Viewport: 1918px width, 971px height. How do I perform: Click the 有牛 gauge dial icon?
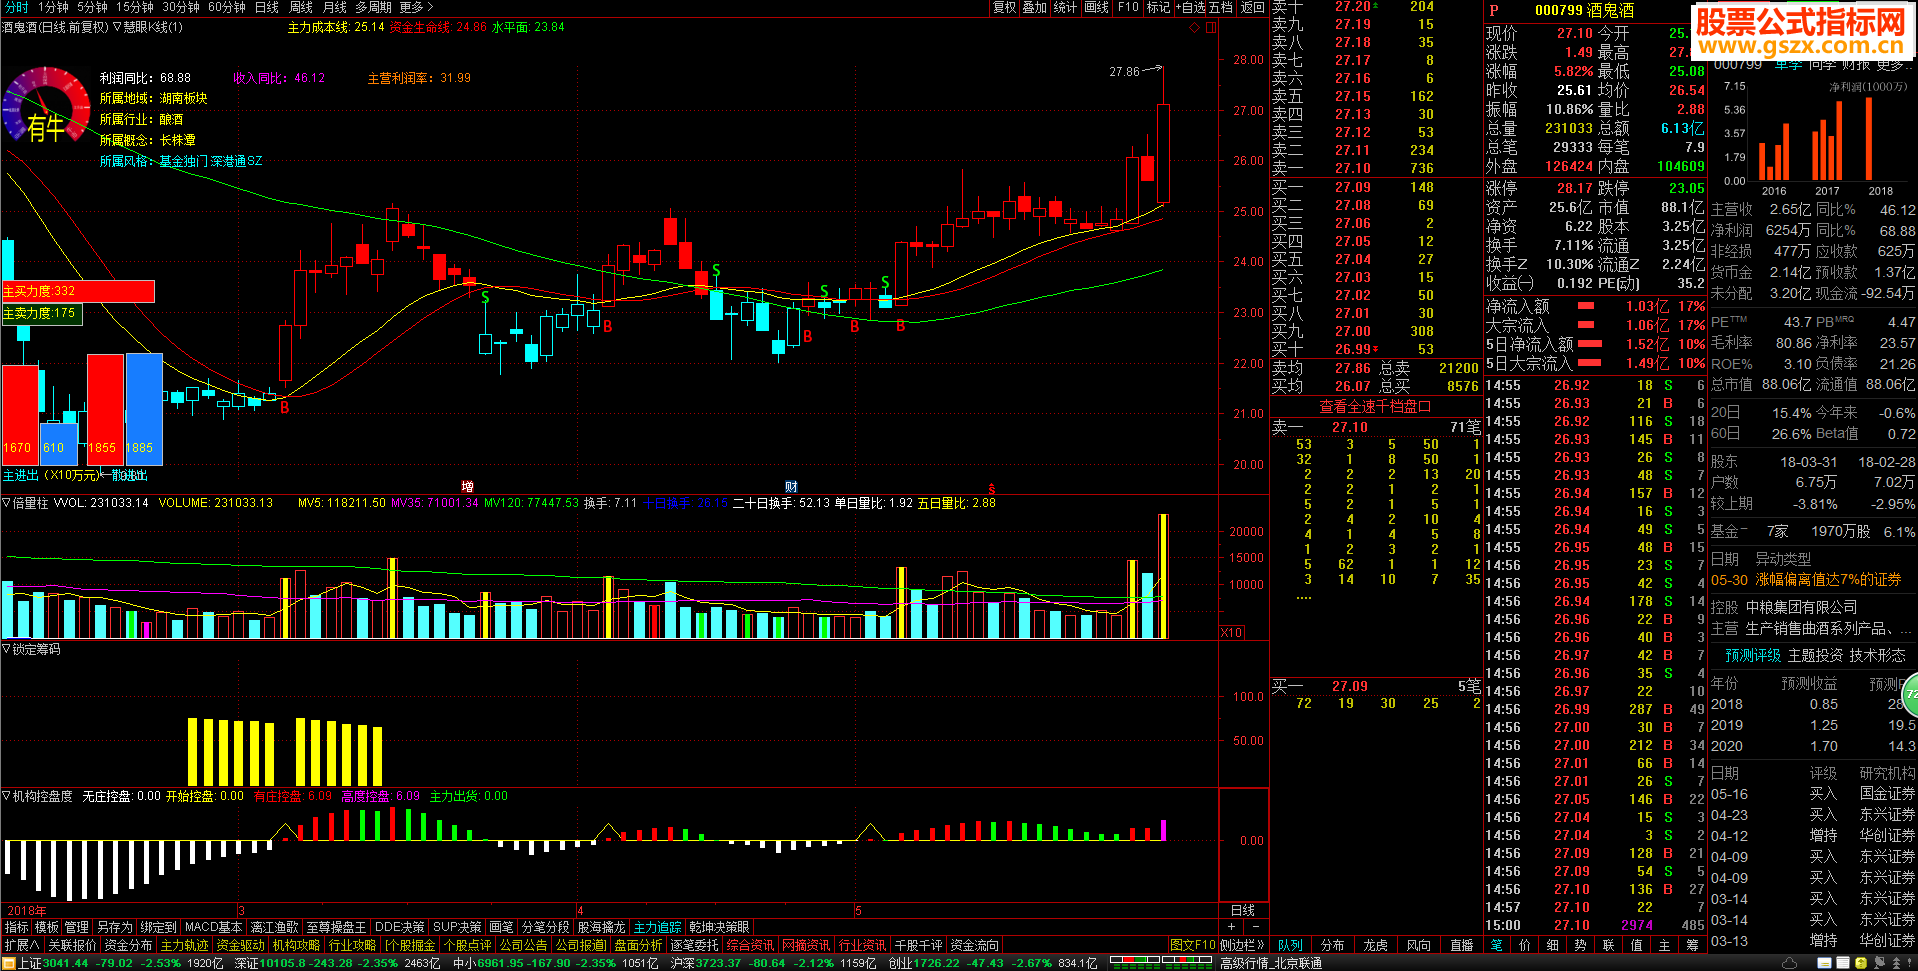(x=46, y=108)
